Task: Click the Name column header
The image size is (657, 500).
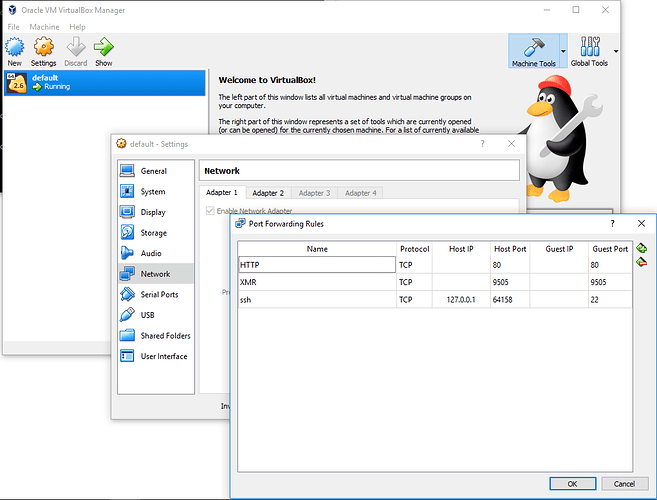Action: tap(317, 249)
